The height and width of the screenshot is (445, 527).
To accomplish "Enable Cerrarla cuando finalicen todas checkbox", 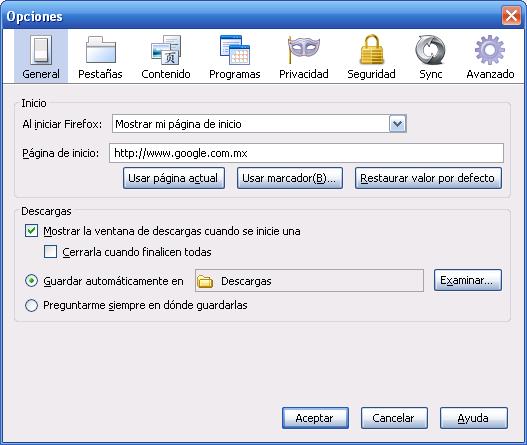I will click(x=50, y=251).
